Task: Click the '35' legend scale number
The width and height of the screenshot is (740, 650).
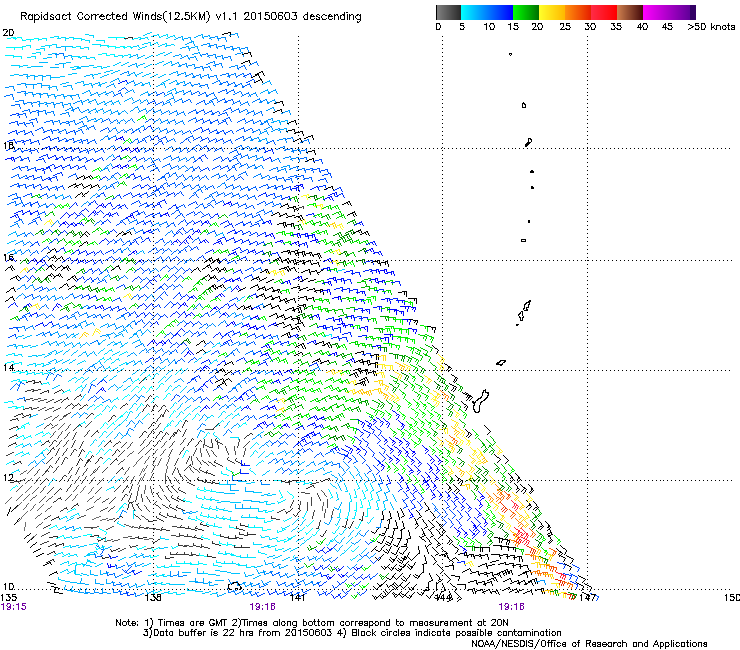Action: coord(616,27)
